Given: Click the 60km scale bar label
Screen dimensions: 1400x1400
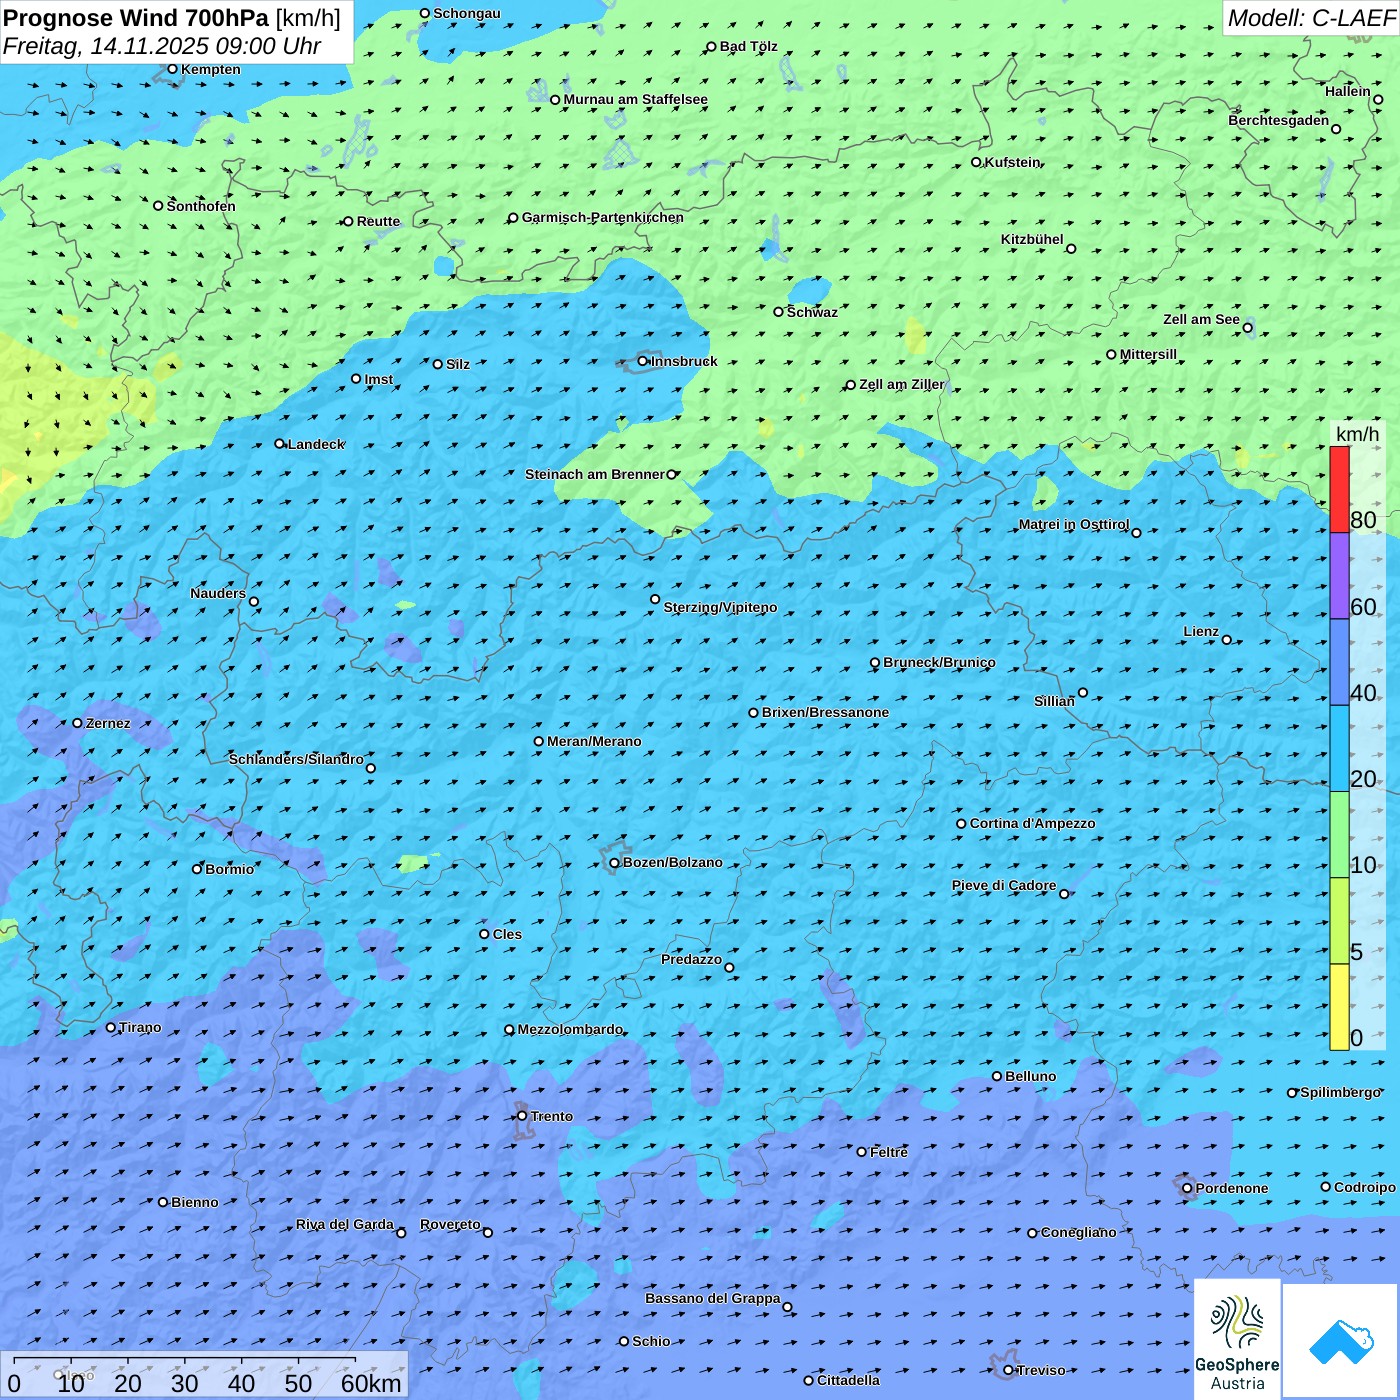Looking at the screenshot, I should (371, 1383).
